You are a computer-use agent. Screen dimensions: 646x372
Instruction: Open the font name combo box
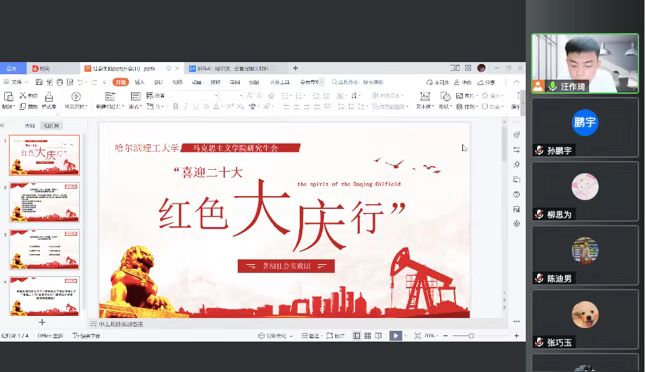point(193,96)
